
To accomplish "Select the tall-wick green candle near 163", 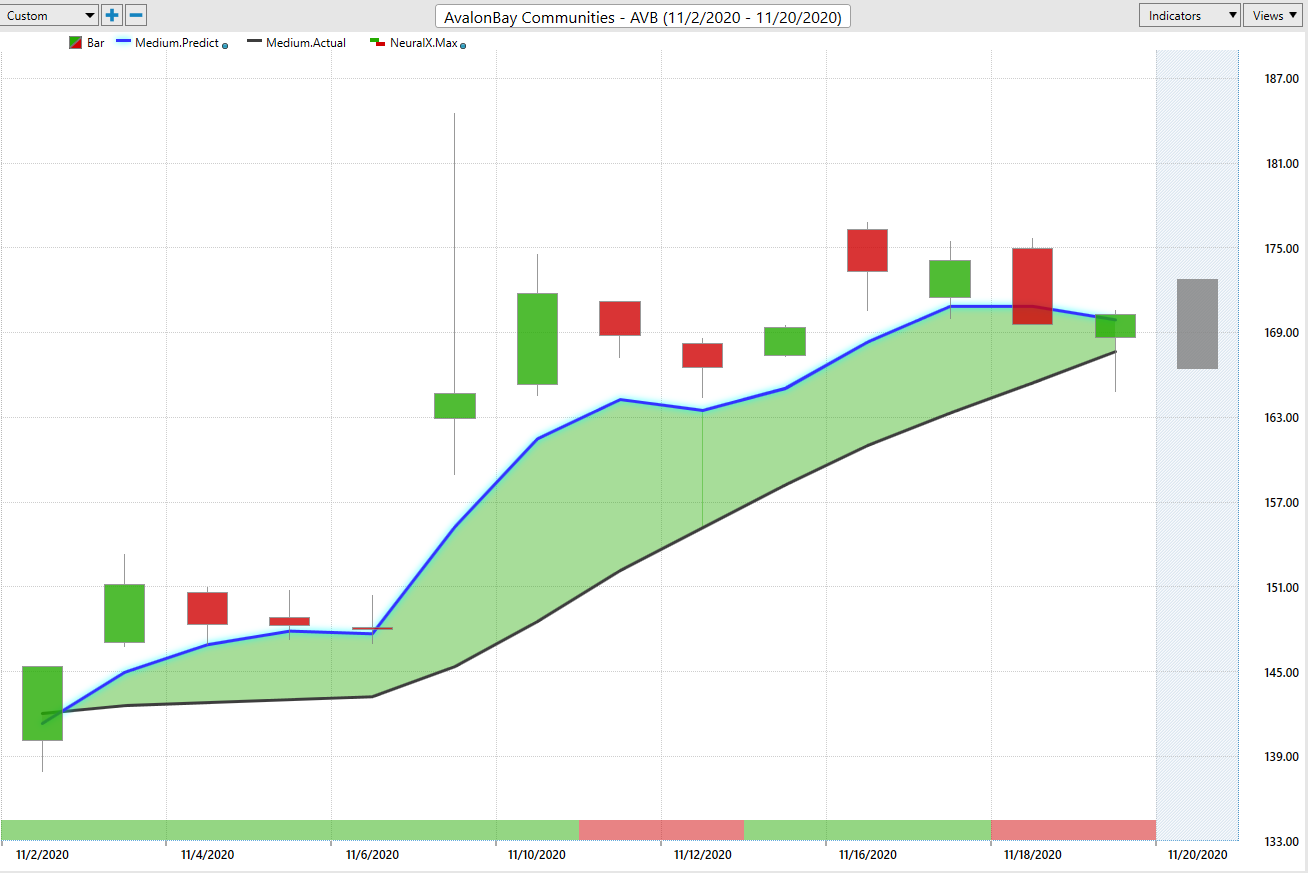I will pos(455,405).
